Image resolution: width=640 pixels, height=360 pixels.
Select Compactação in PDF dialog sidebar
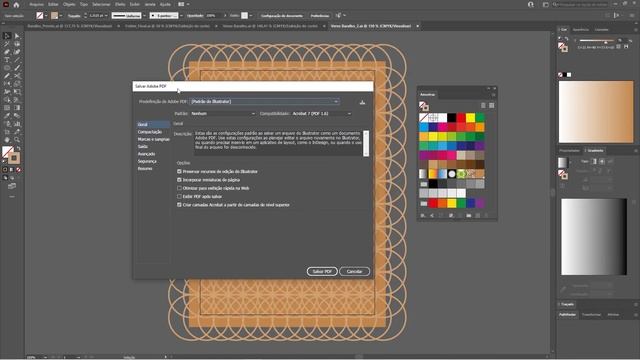point(150,132)
